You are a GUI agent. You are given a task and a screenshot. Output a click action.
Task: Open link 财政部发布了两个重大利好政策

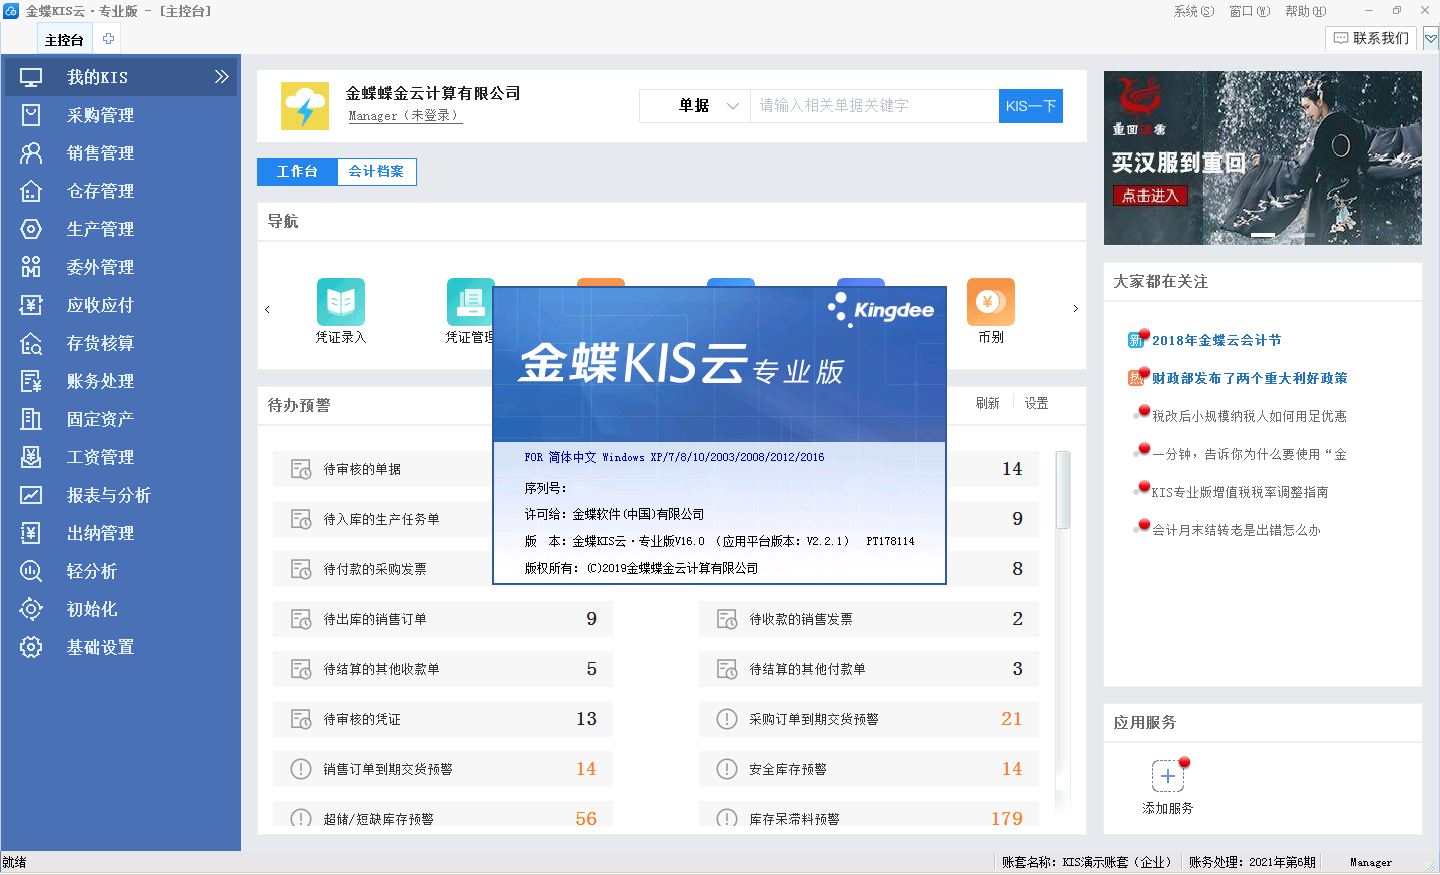coord(1249,378)
